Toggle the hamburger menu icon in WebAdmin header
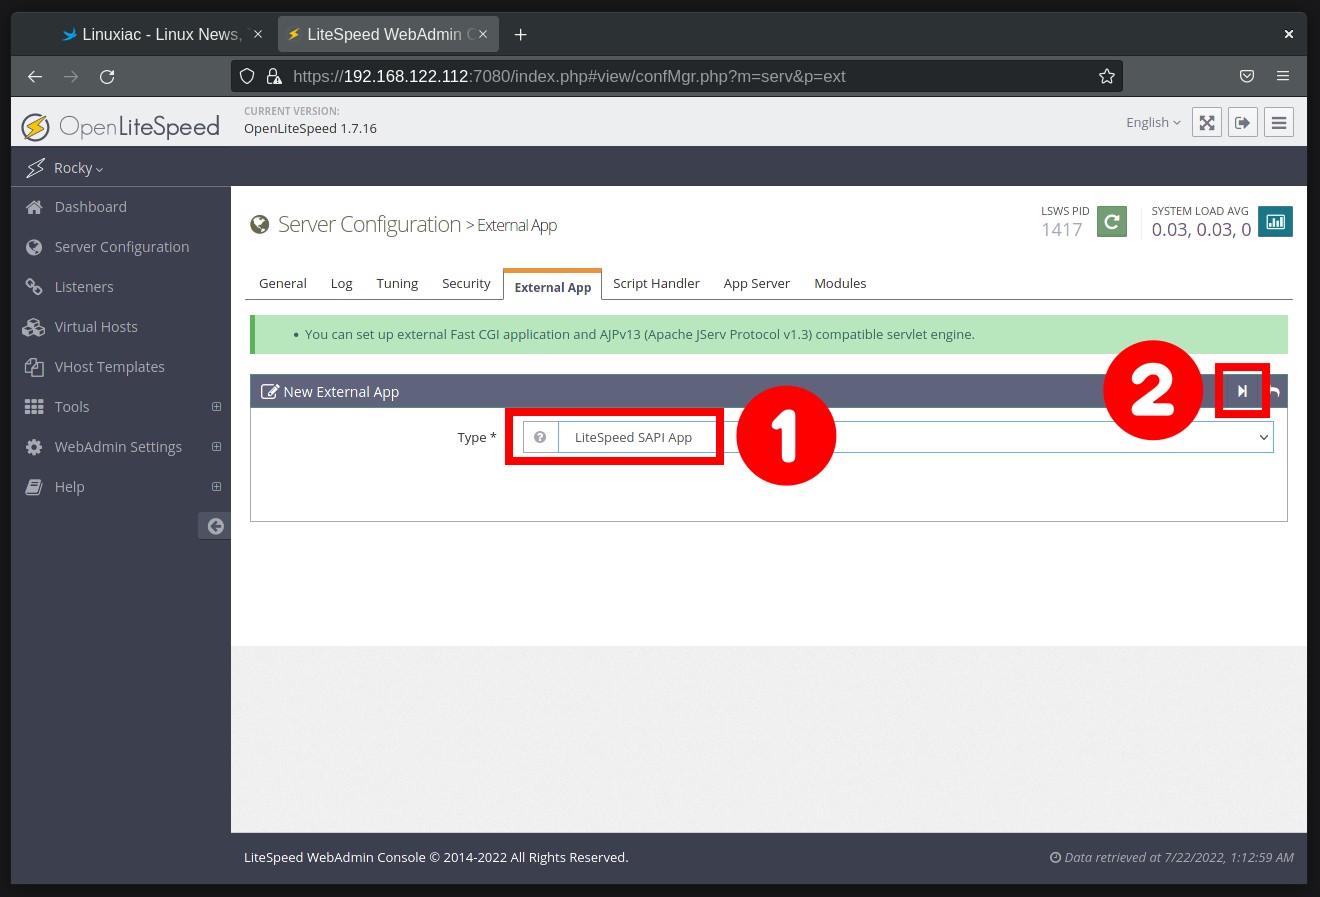The height and width of the screenshot is (897, 1320). (x=1279, y=122)
